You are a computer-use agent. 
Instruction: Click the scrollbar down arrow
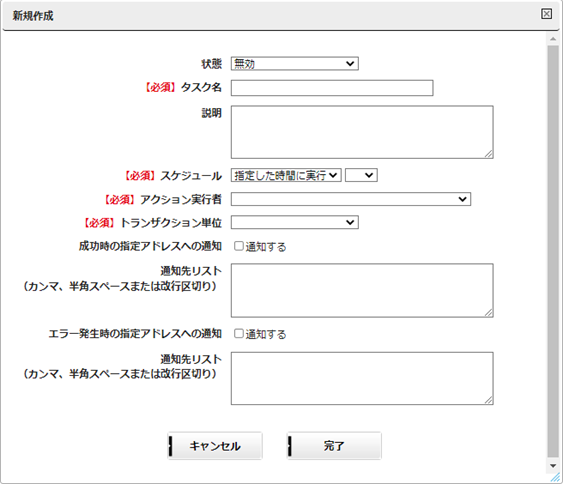(553, 466)
